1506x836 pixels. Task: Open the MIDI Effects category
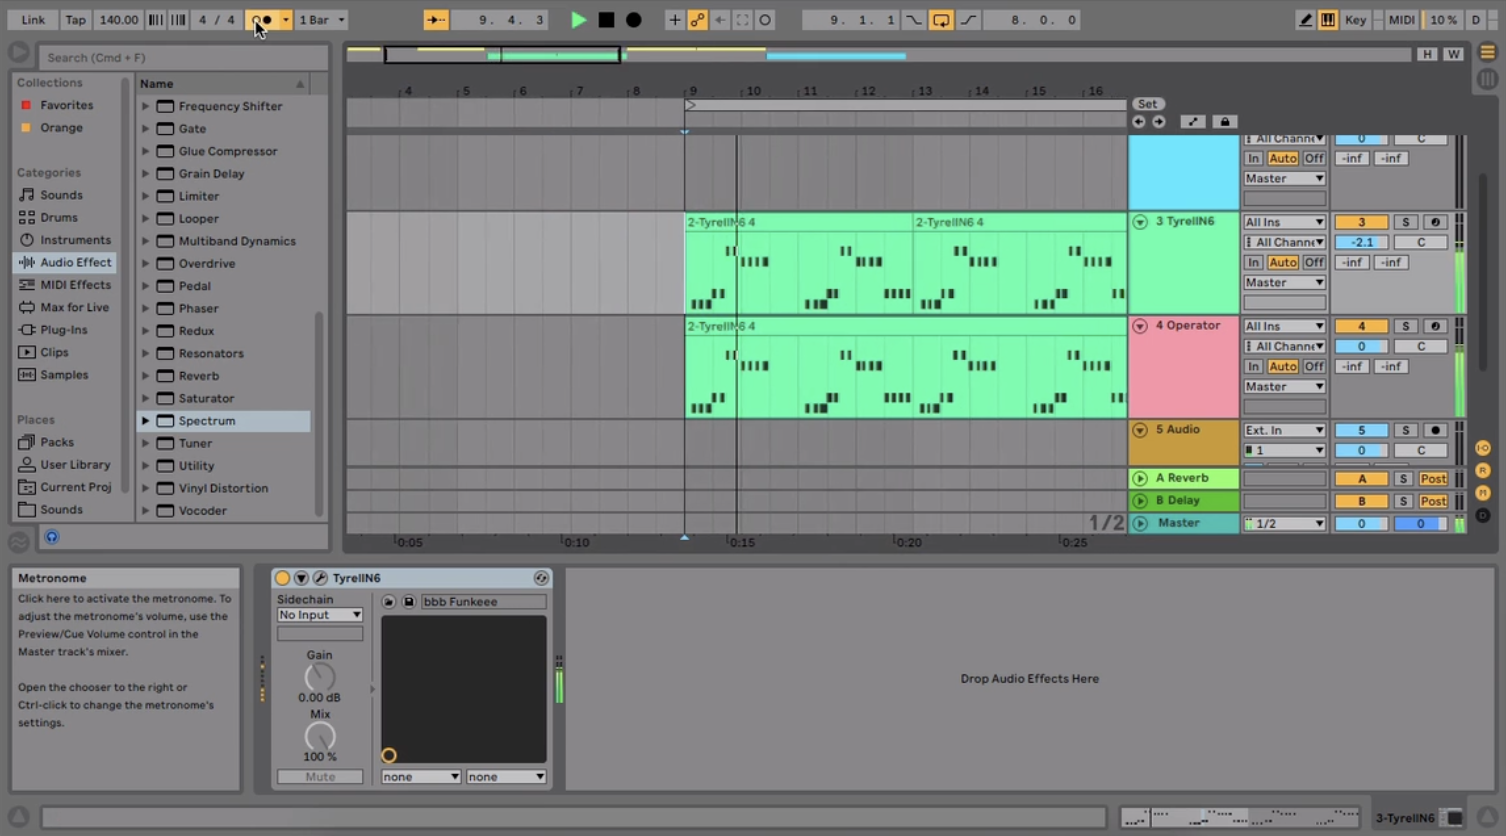75,285
